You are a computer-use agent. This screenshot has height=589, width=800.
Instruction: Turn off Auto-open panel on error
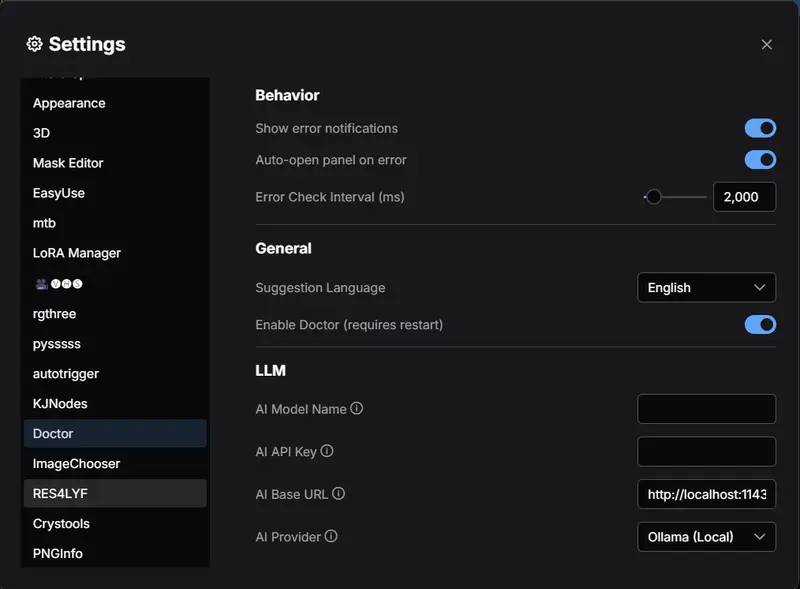[x=760, y=160]
